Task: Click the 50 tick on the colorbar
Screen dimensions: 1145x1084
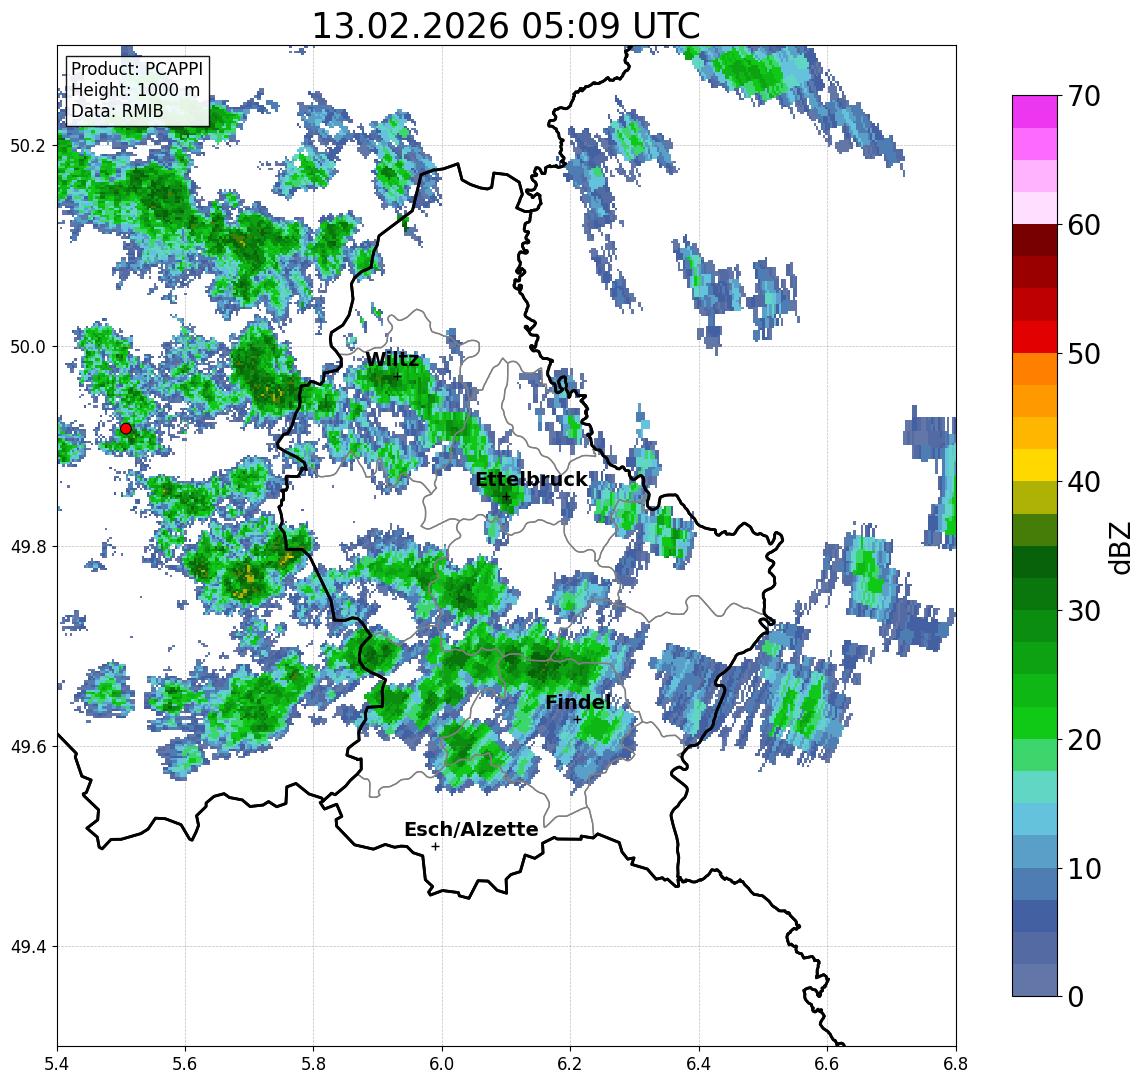Action: [1084, 354]
